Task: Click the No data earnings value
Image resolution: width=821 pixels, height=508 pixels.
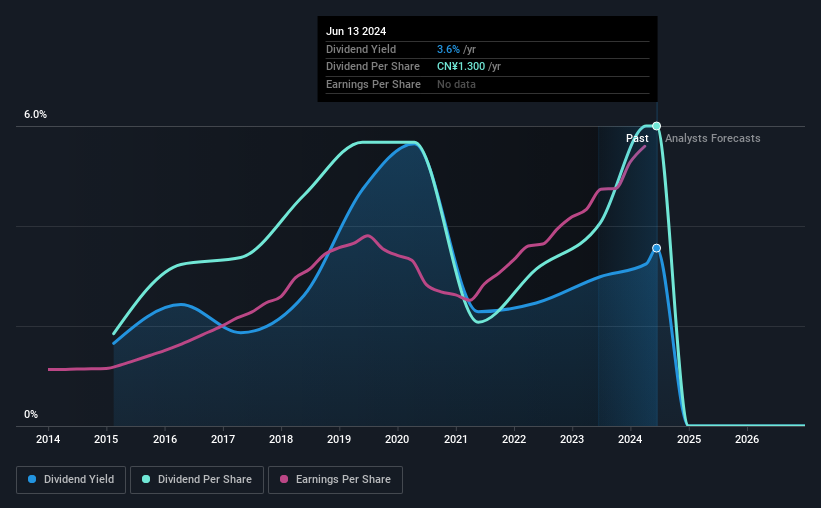Action: pos(457,84)
